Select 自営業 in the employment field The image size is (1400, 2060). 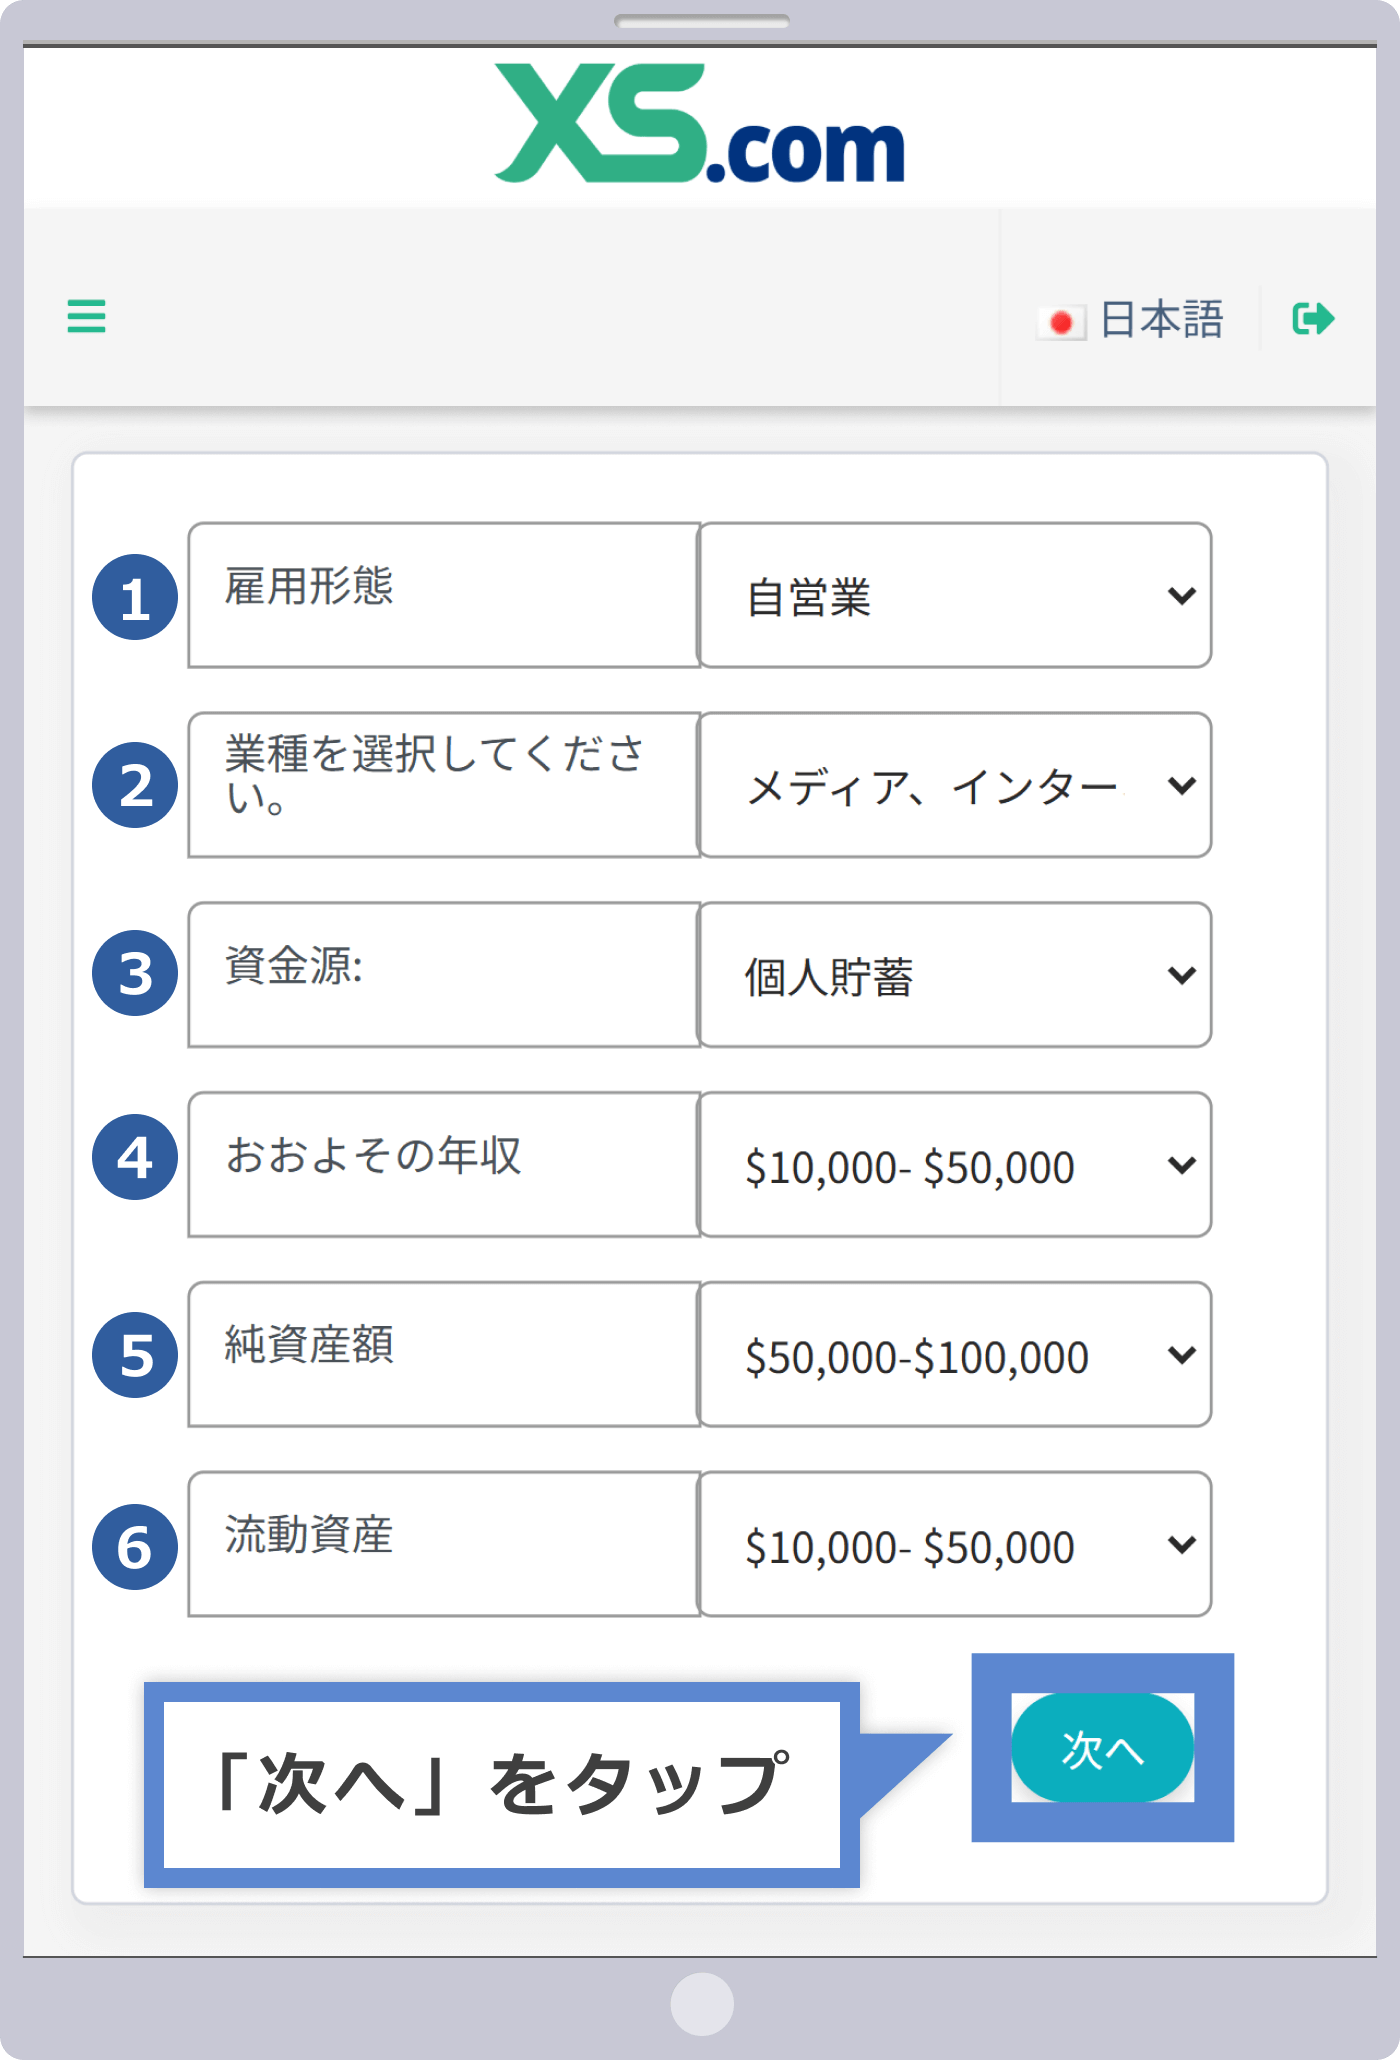tap(812, 595)
